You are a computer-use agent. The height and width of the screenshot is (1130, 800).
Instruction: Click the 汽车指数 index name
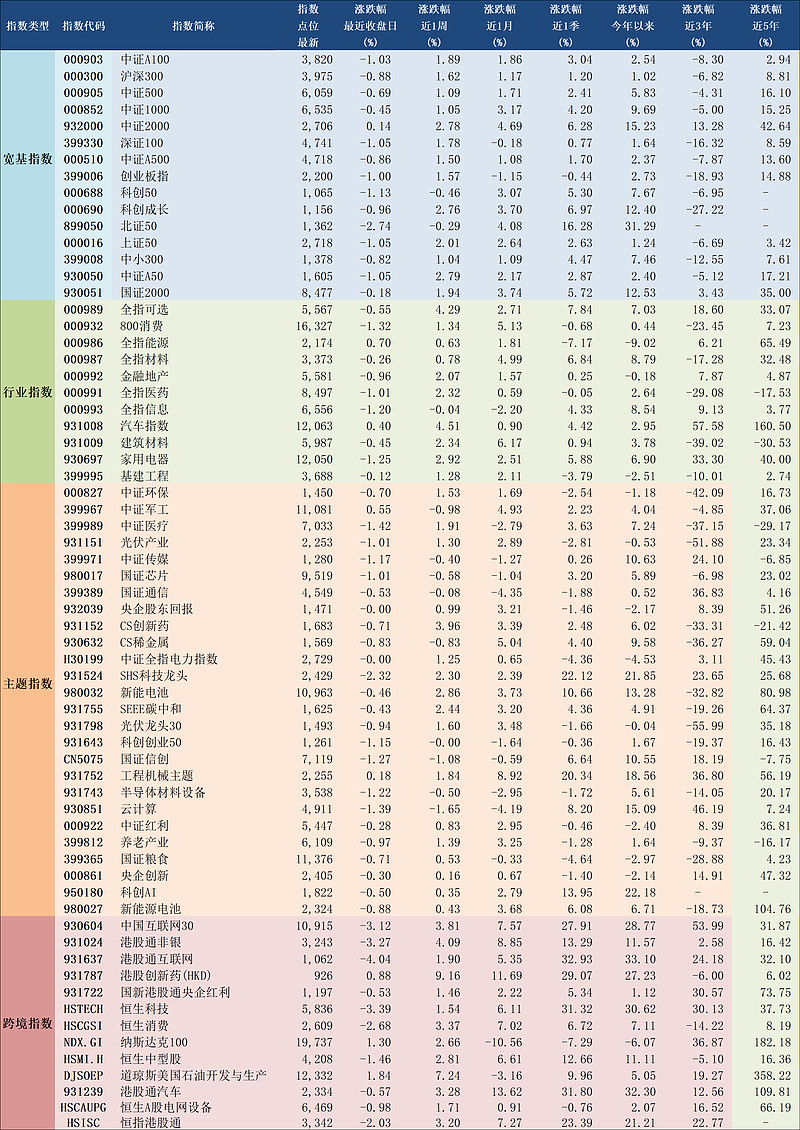[144, 426]
